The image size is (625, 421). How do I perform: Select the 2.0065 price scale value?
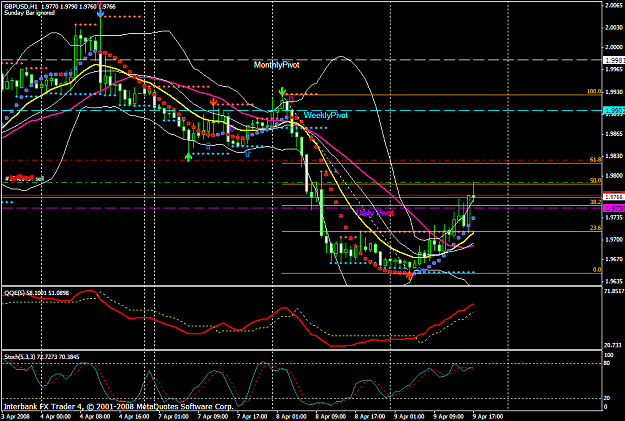tap(614, 5)
